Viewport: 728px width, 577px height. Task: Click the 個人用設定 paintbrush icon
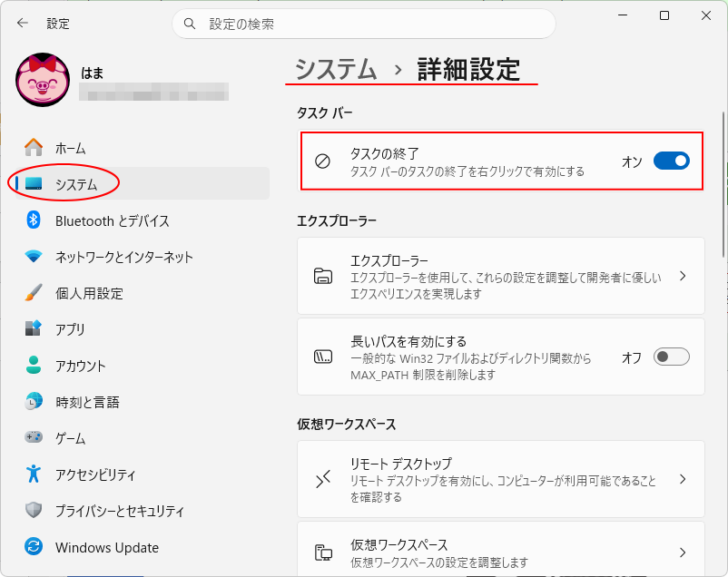point(33,292)
